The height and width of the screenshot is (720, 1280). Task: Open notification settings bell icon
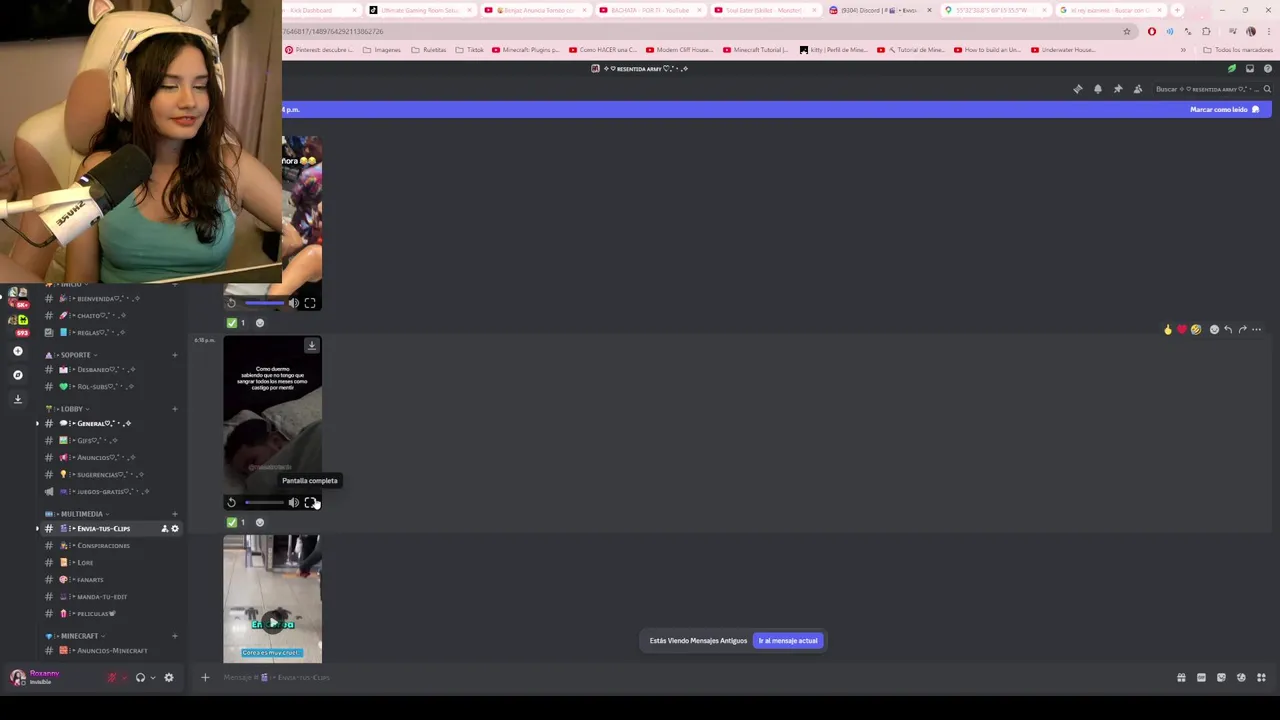1098,89
